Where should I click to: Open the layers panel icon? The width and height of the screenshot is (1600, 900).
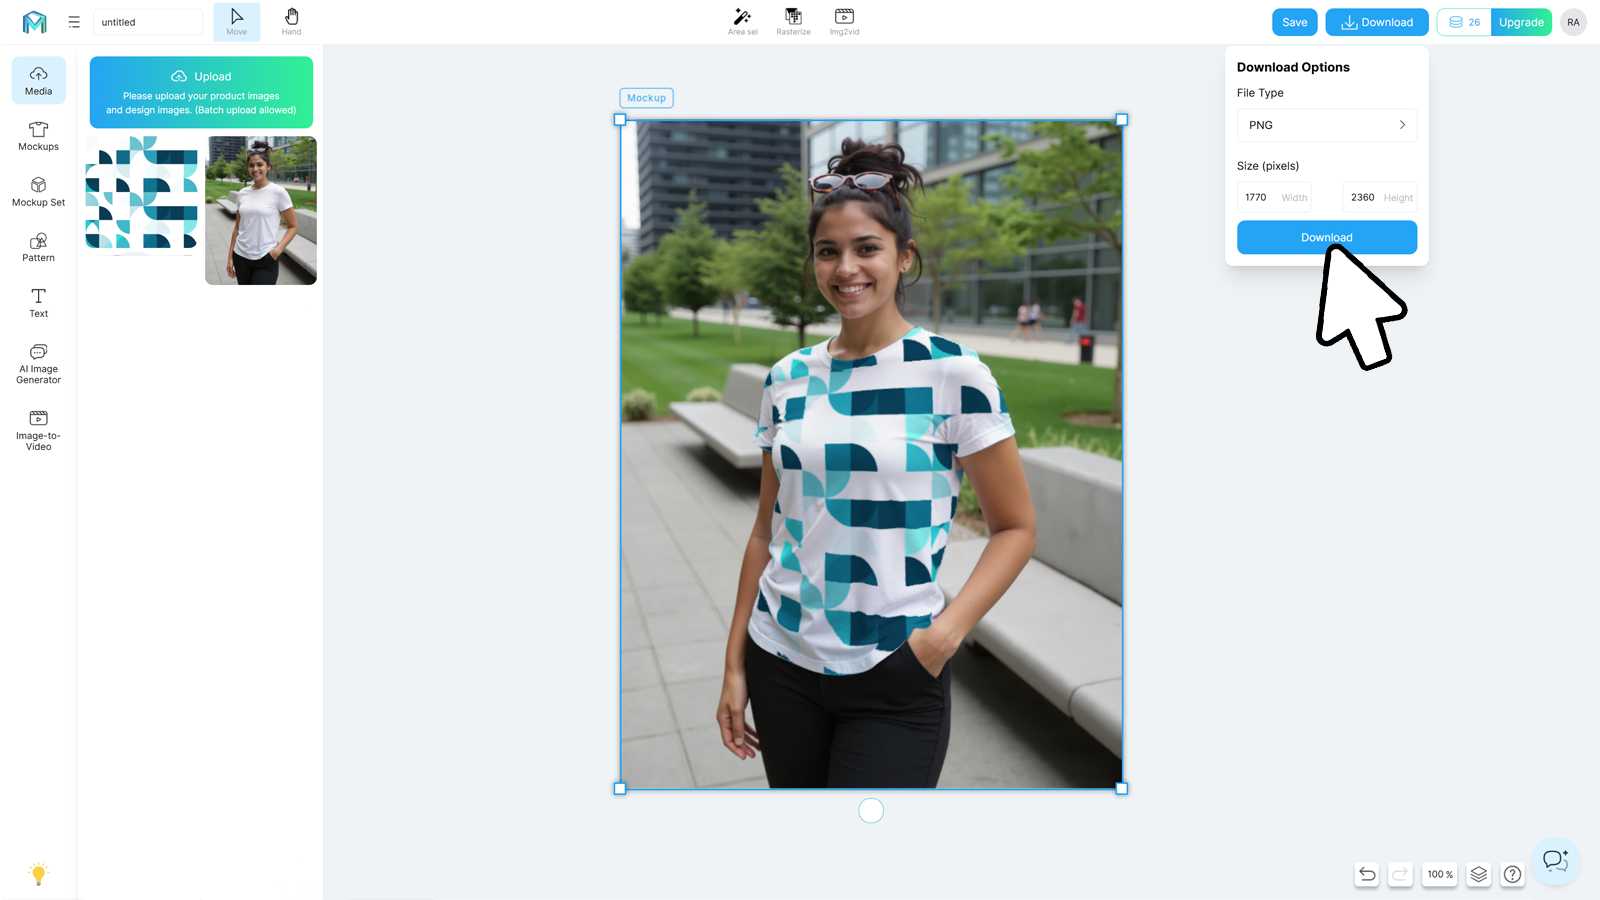click(x=1479, y=874)
